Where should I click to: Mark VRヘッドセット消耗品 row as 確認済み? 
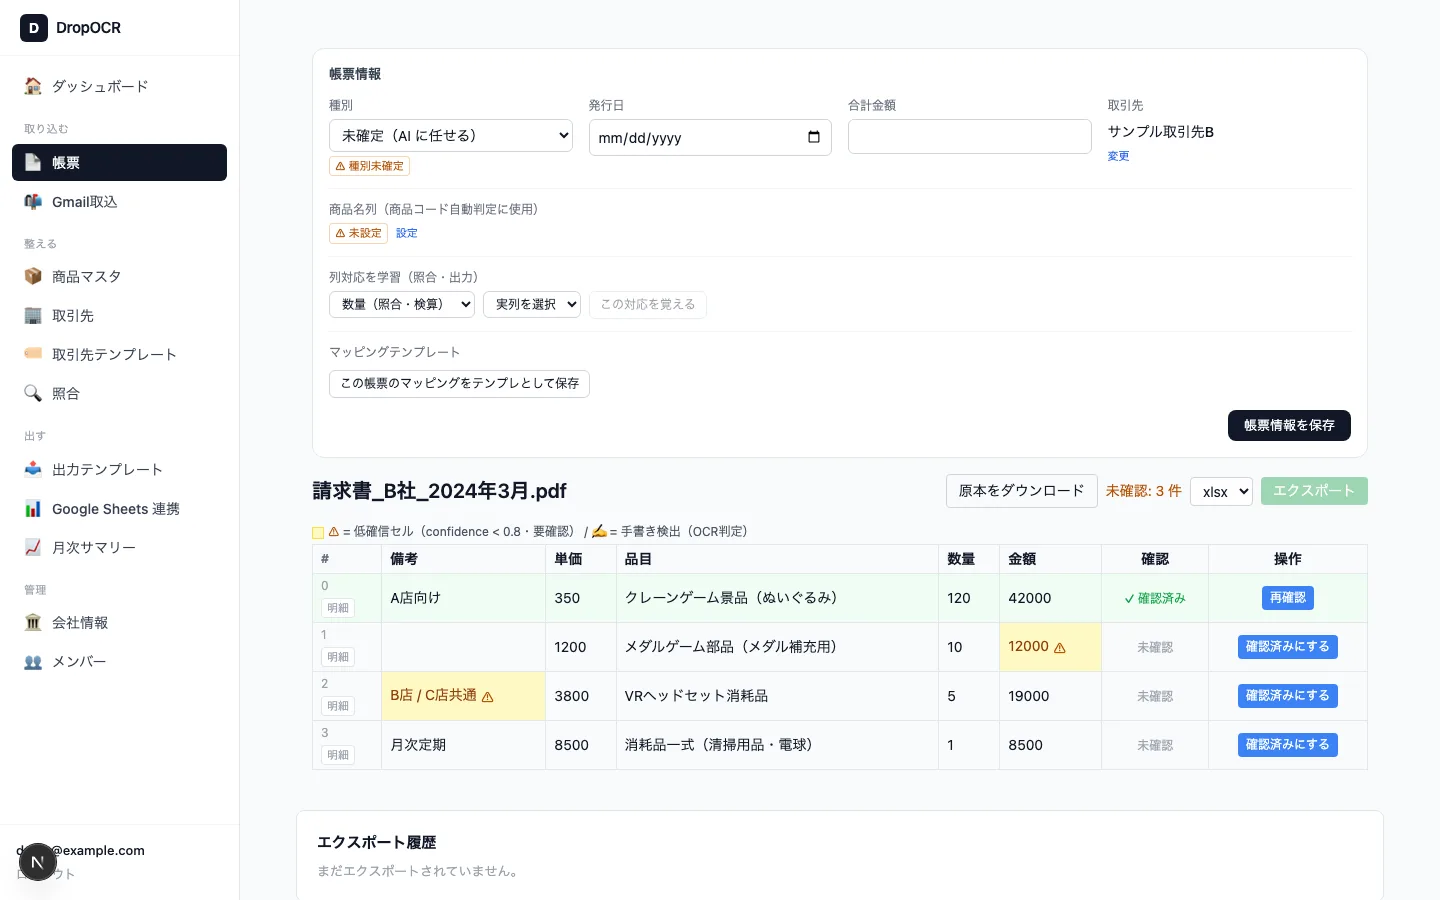1288,696
